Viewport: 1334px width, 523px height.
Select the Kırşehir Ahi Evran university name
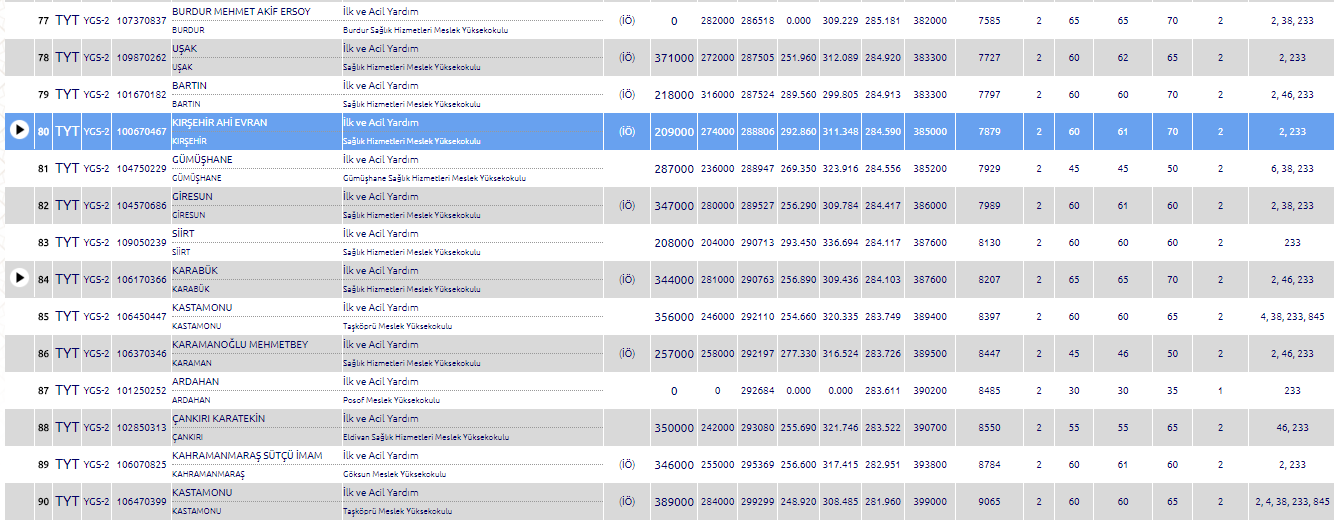[220, 122]
